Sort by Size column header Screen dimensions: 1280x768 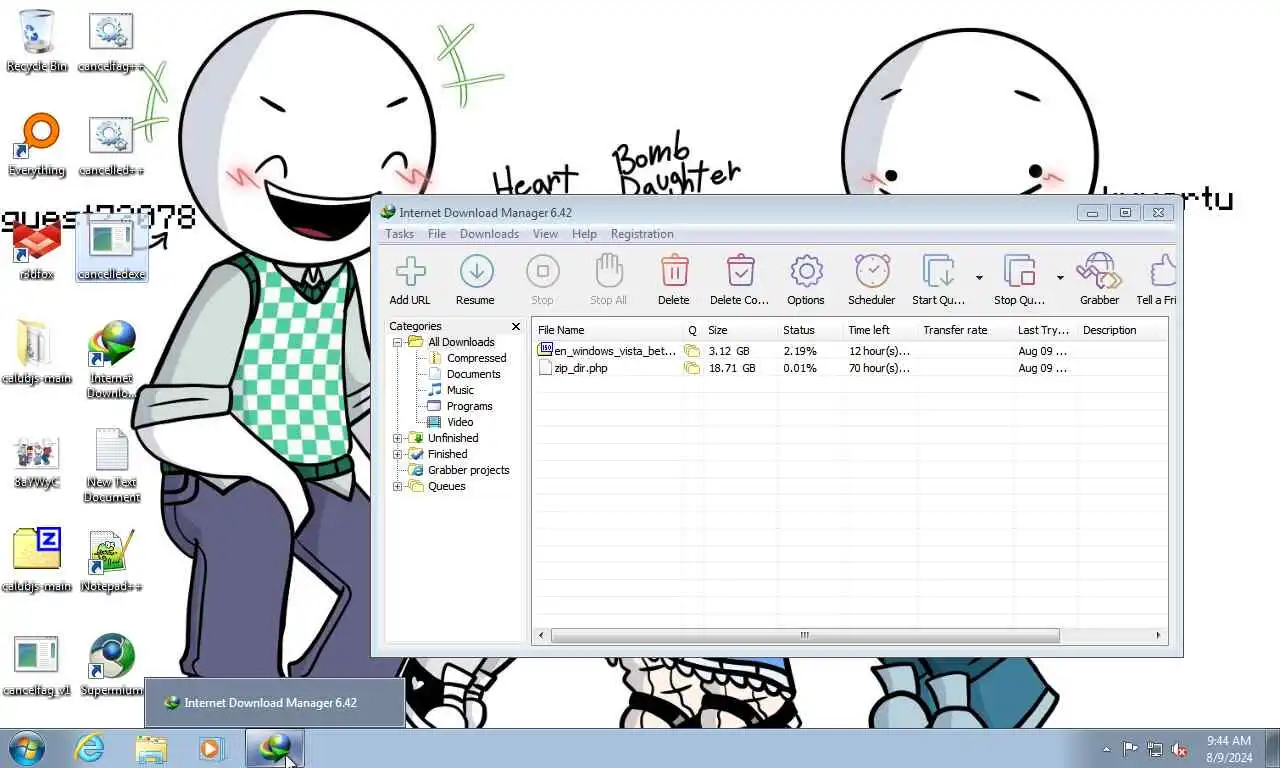pyautogui.click(x=741, y=330)
